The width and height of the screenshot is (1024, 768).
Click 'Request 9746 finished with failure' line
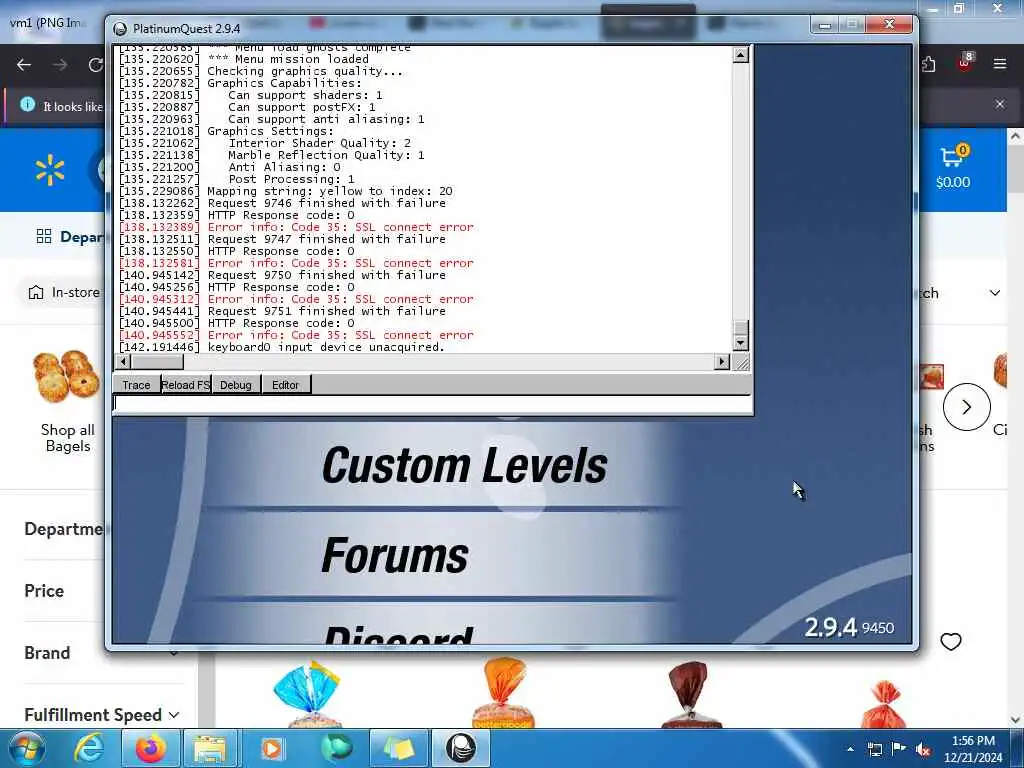coord(327,203)
